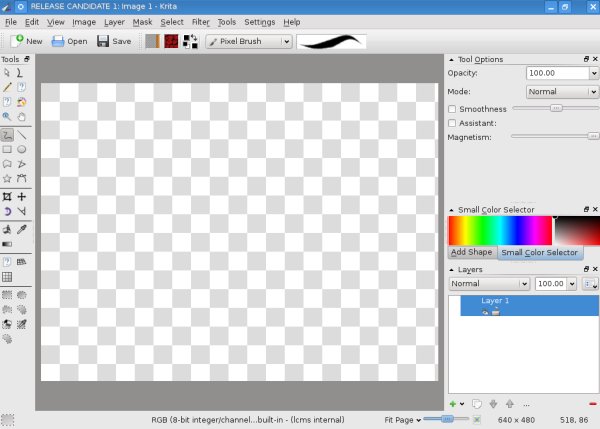Open the Pixel Brush dropdown
The height and width of the screenshot is (429, 600).
249,41
